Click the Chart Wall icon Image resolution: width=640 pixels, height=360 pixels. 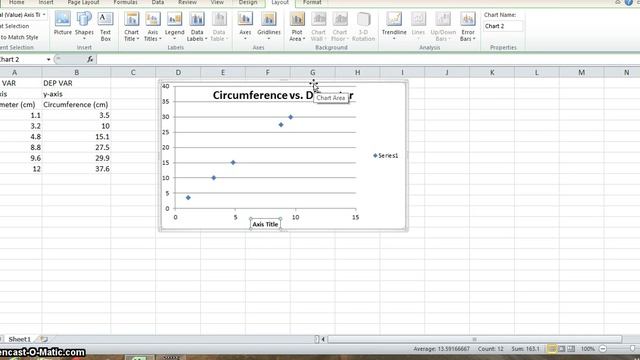point(318,26)
